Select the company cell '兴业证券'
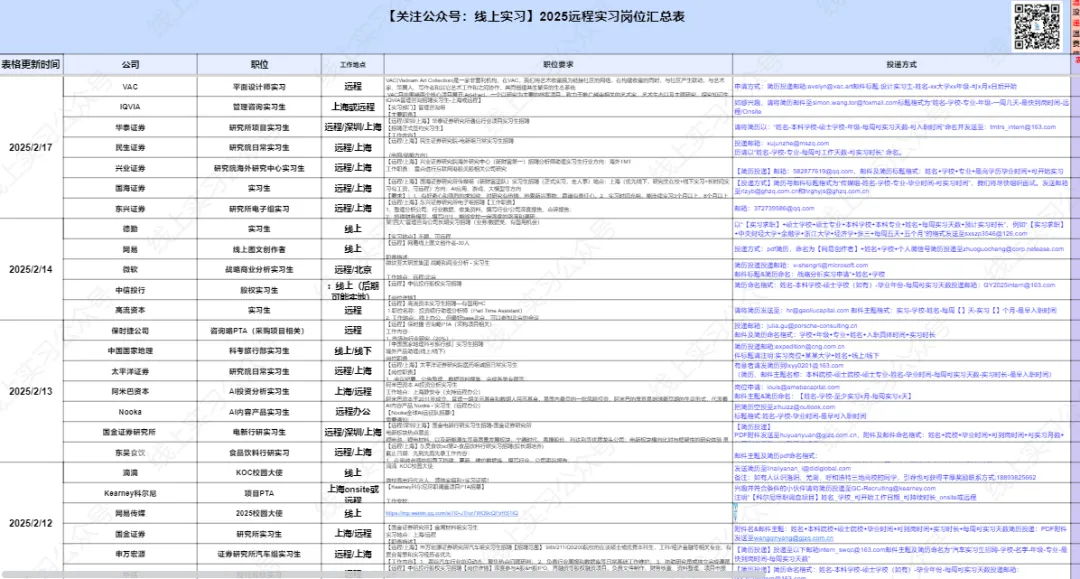This screenshot has height=579, width=1080. point(130,168)
